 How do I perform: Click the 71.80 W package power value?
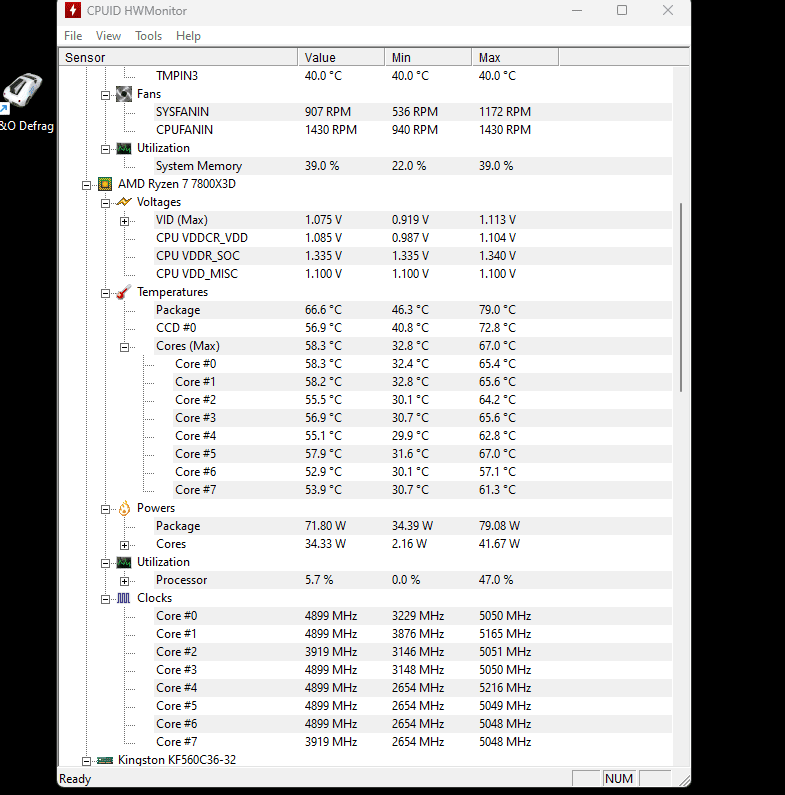click(326, 526)
